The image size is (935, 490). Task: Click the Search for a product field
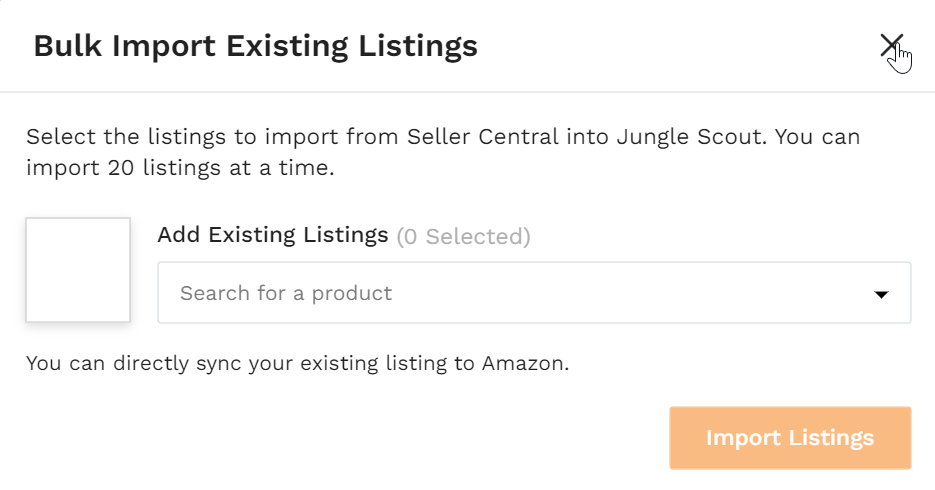click(534, 293)
